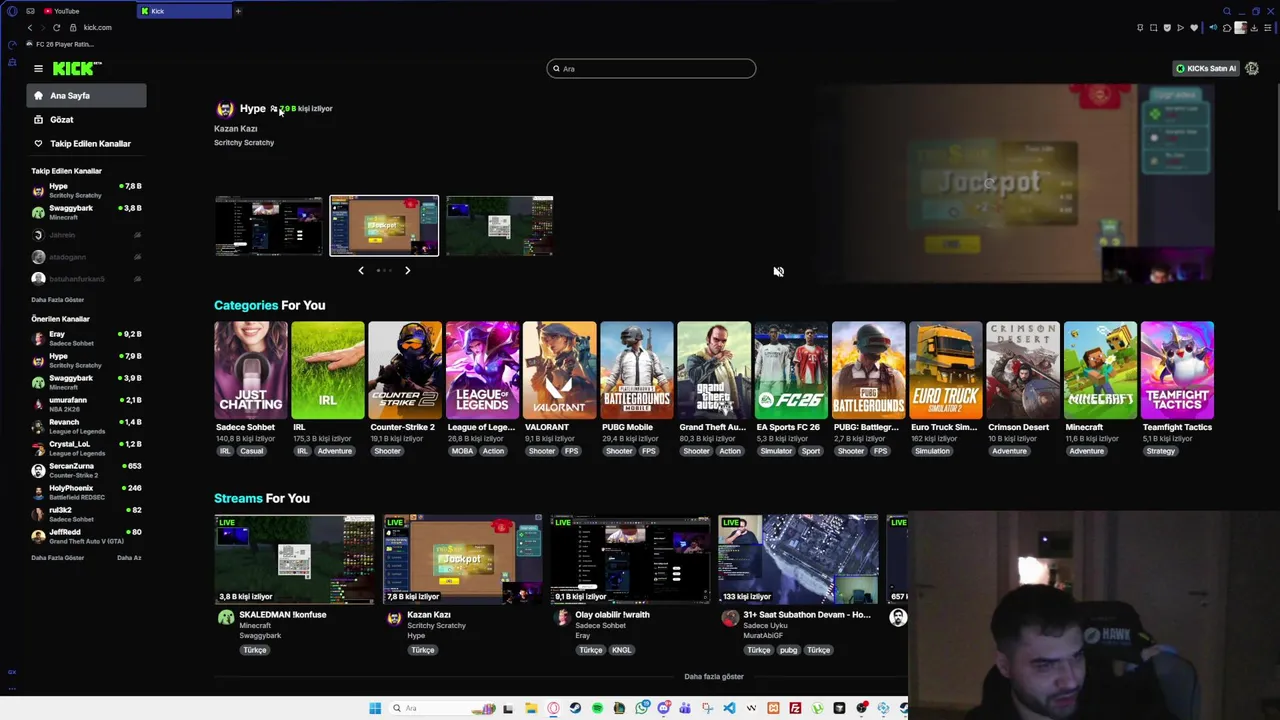The image size is (1280, 720).
Task: Expand followed channels with Daha Fazla Göster
Action: tap(58, 300)
